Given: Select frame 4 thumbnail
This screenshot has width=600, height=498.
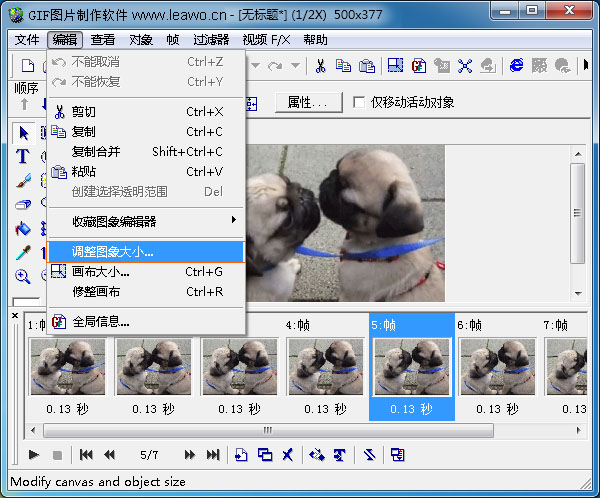Looking at the screenshot, I should [x=326, y=367].
